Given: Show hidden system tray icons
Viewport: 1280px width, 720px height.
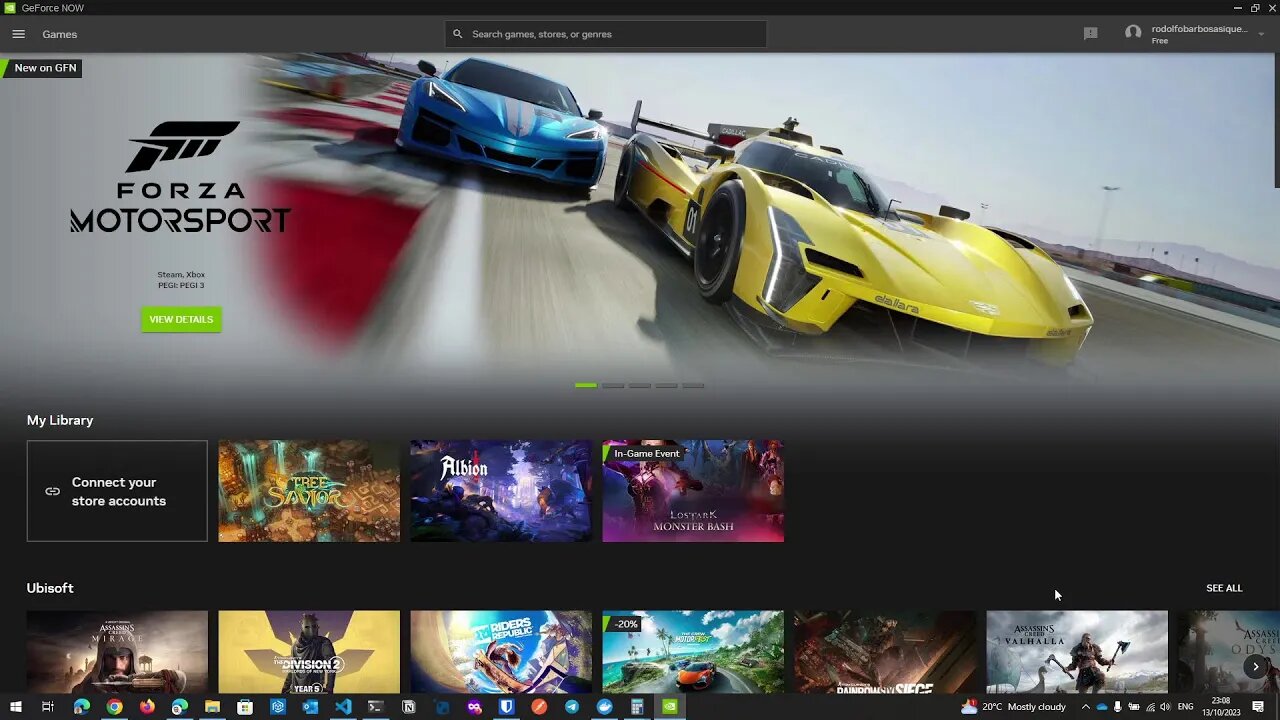Looking at the screenshot, I should tap(1085, 706).
